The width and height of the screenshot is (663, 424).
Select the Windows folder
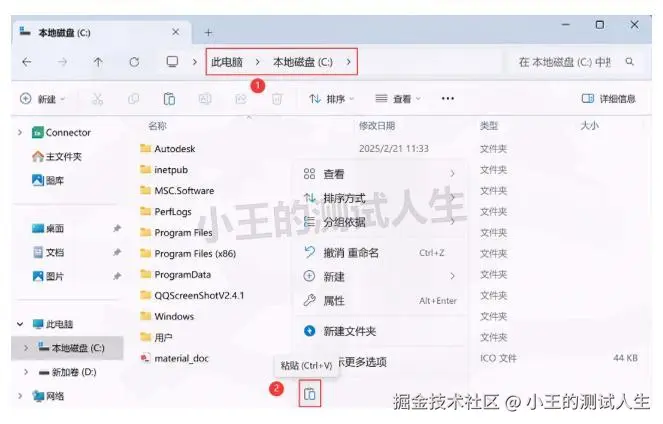coord(167,317)
